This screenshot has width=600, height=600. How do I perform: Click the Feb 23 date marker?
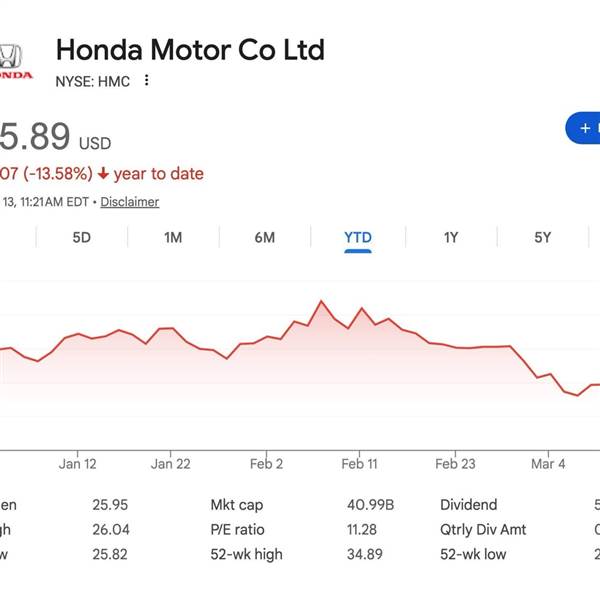tap(455, 464)
